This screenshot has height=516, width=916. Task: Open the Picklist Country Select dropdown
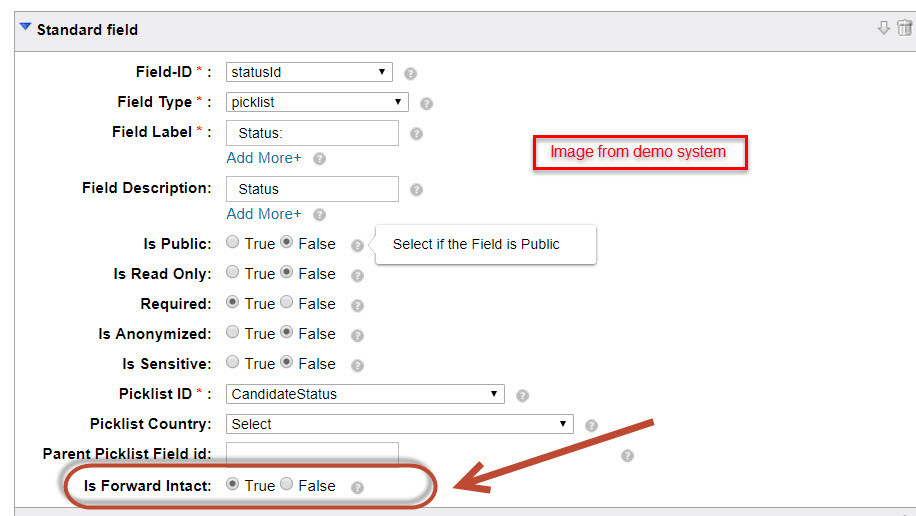coord(400,424)
